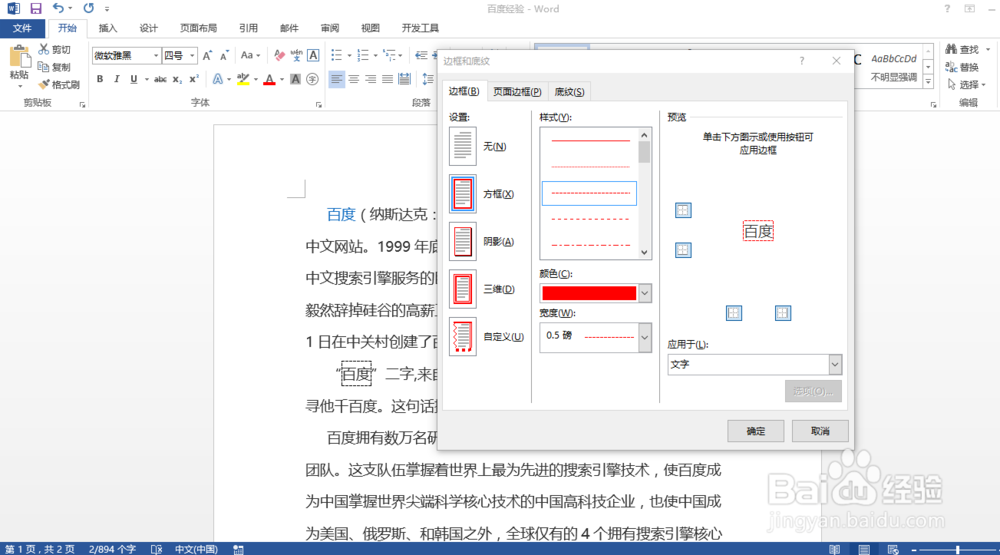
Task: Copy selection with 复制
Action: coord(54,67)
